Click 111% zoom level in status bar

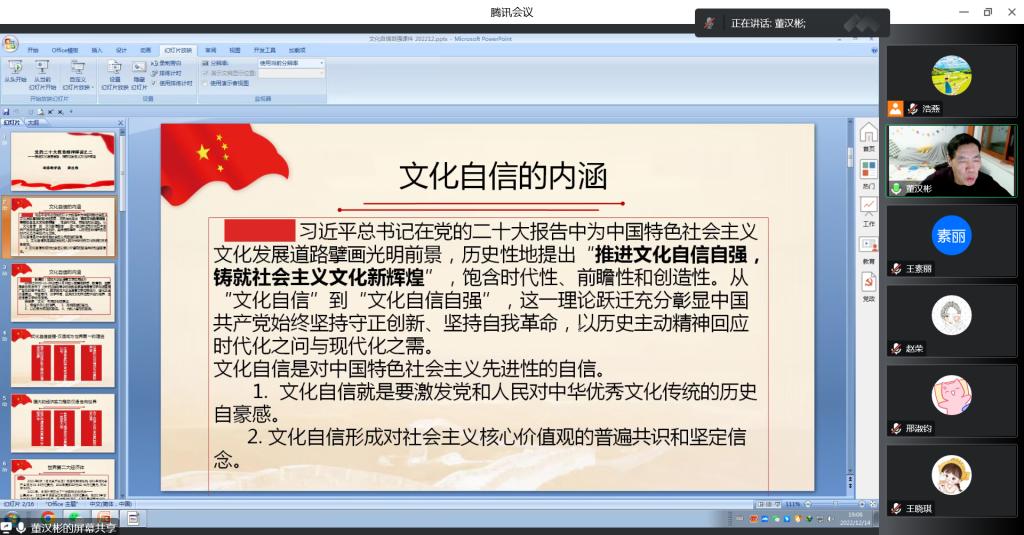click(x=792, y=504)
